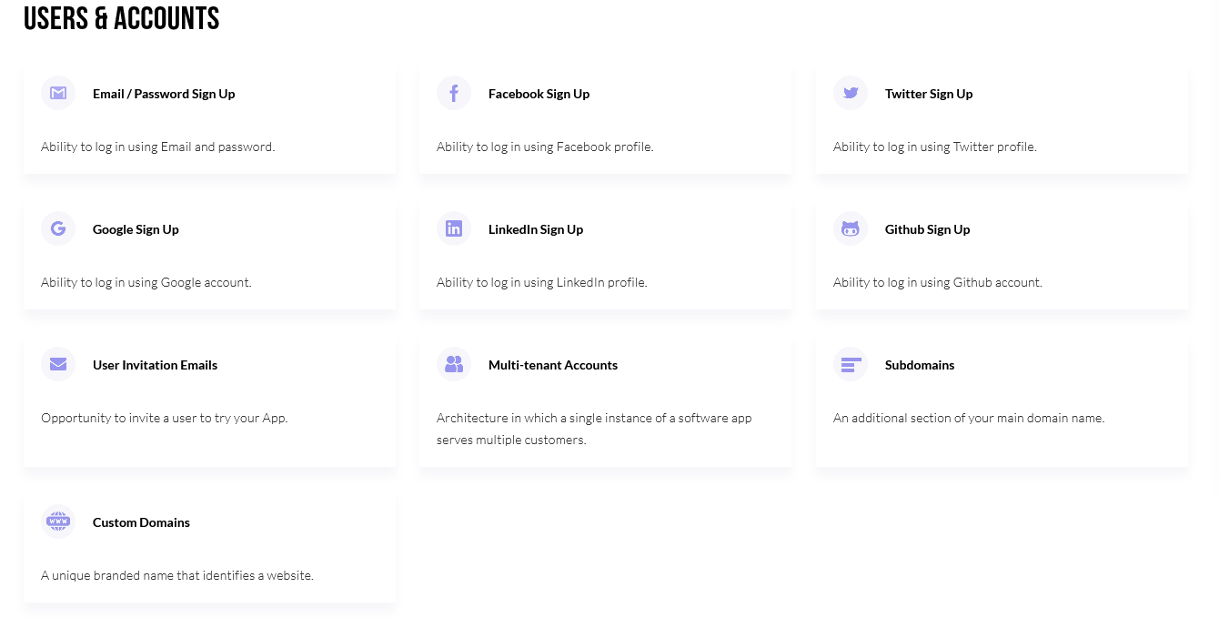The image size is (1220, 639).
Task: Click the Google G icon
Action: tap(58, 229)
